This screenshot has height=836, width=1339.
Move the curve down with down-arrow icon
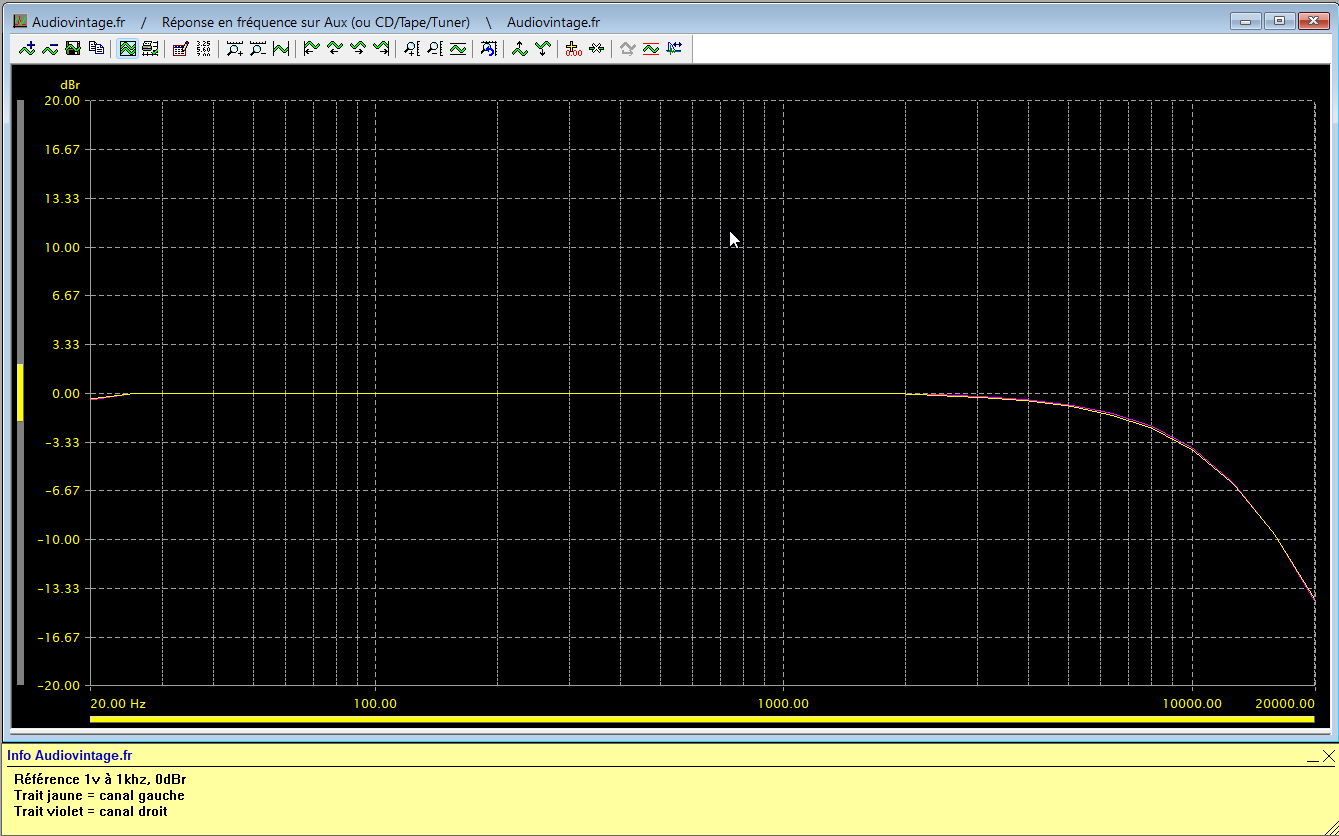click(542, 48)
